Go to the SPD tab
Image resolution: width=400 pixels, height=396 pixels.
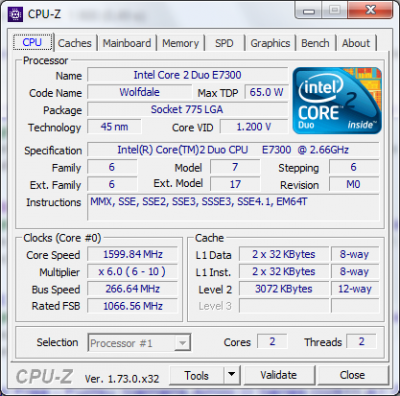pyautogui.click(x=224, y=43)
